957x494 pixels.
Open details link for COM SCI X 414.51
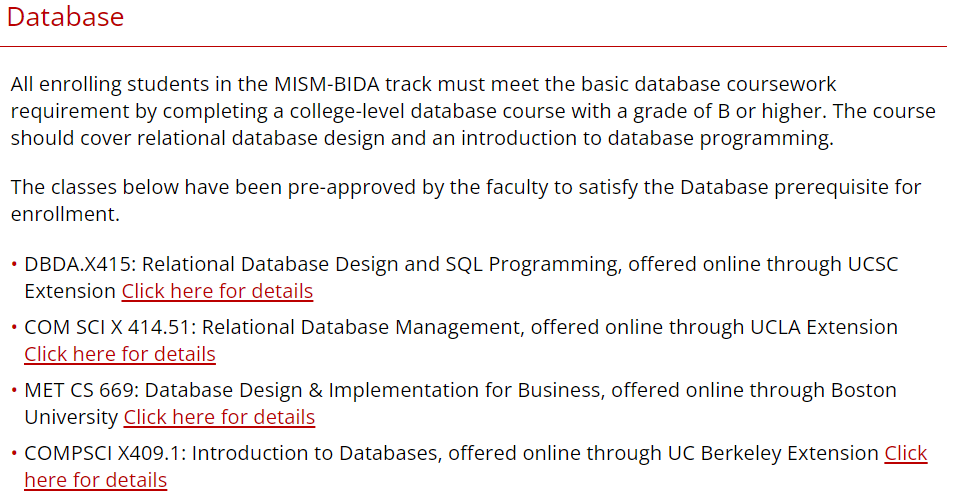coord(120,354)
